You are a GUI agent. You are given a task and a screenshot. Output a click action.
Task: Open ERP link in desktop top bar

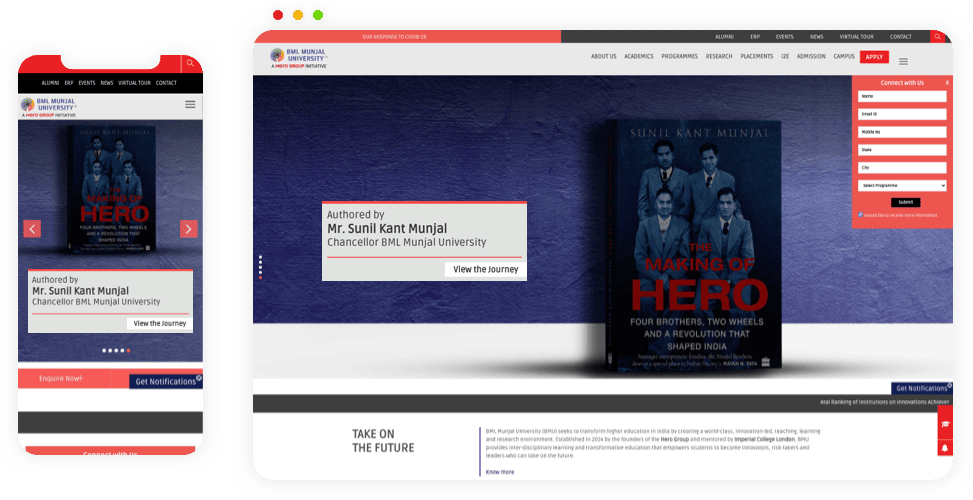(x=755, y=37)
